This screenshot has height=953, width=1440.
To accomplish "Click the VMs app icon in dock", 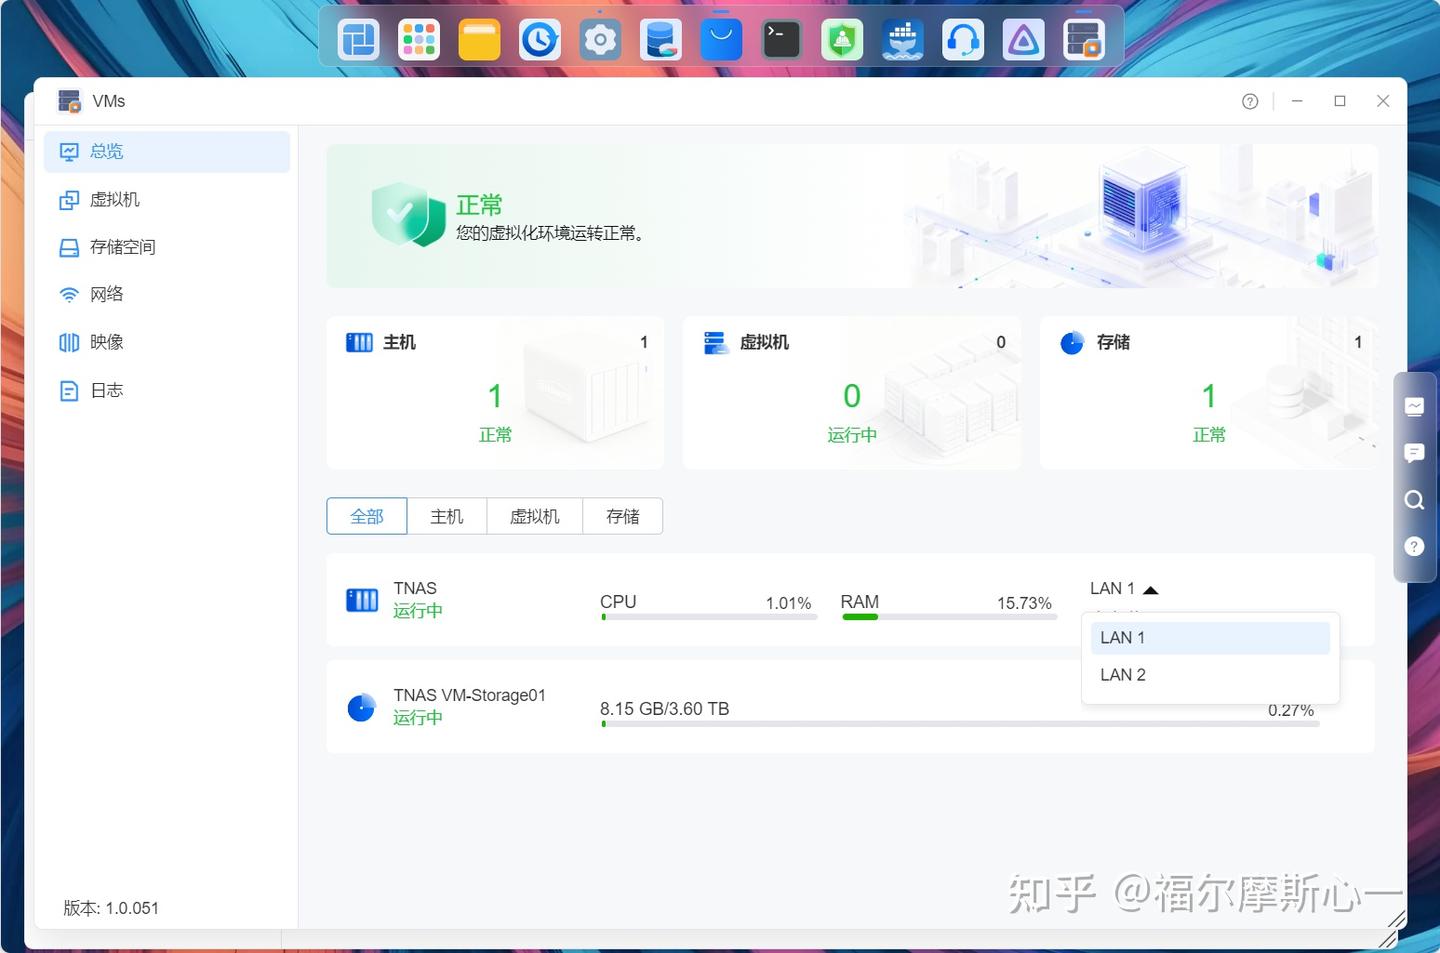I will 1084,40.
